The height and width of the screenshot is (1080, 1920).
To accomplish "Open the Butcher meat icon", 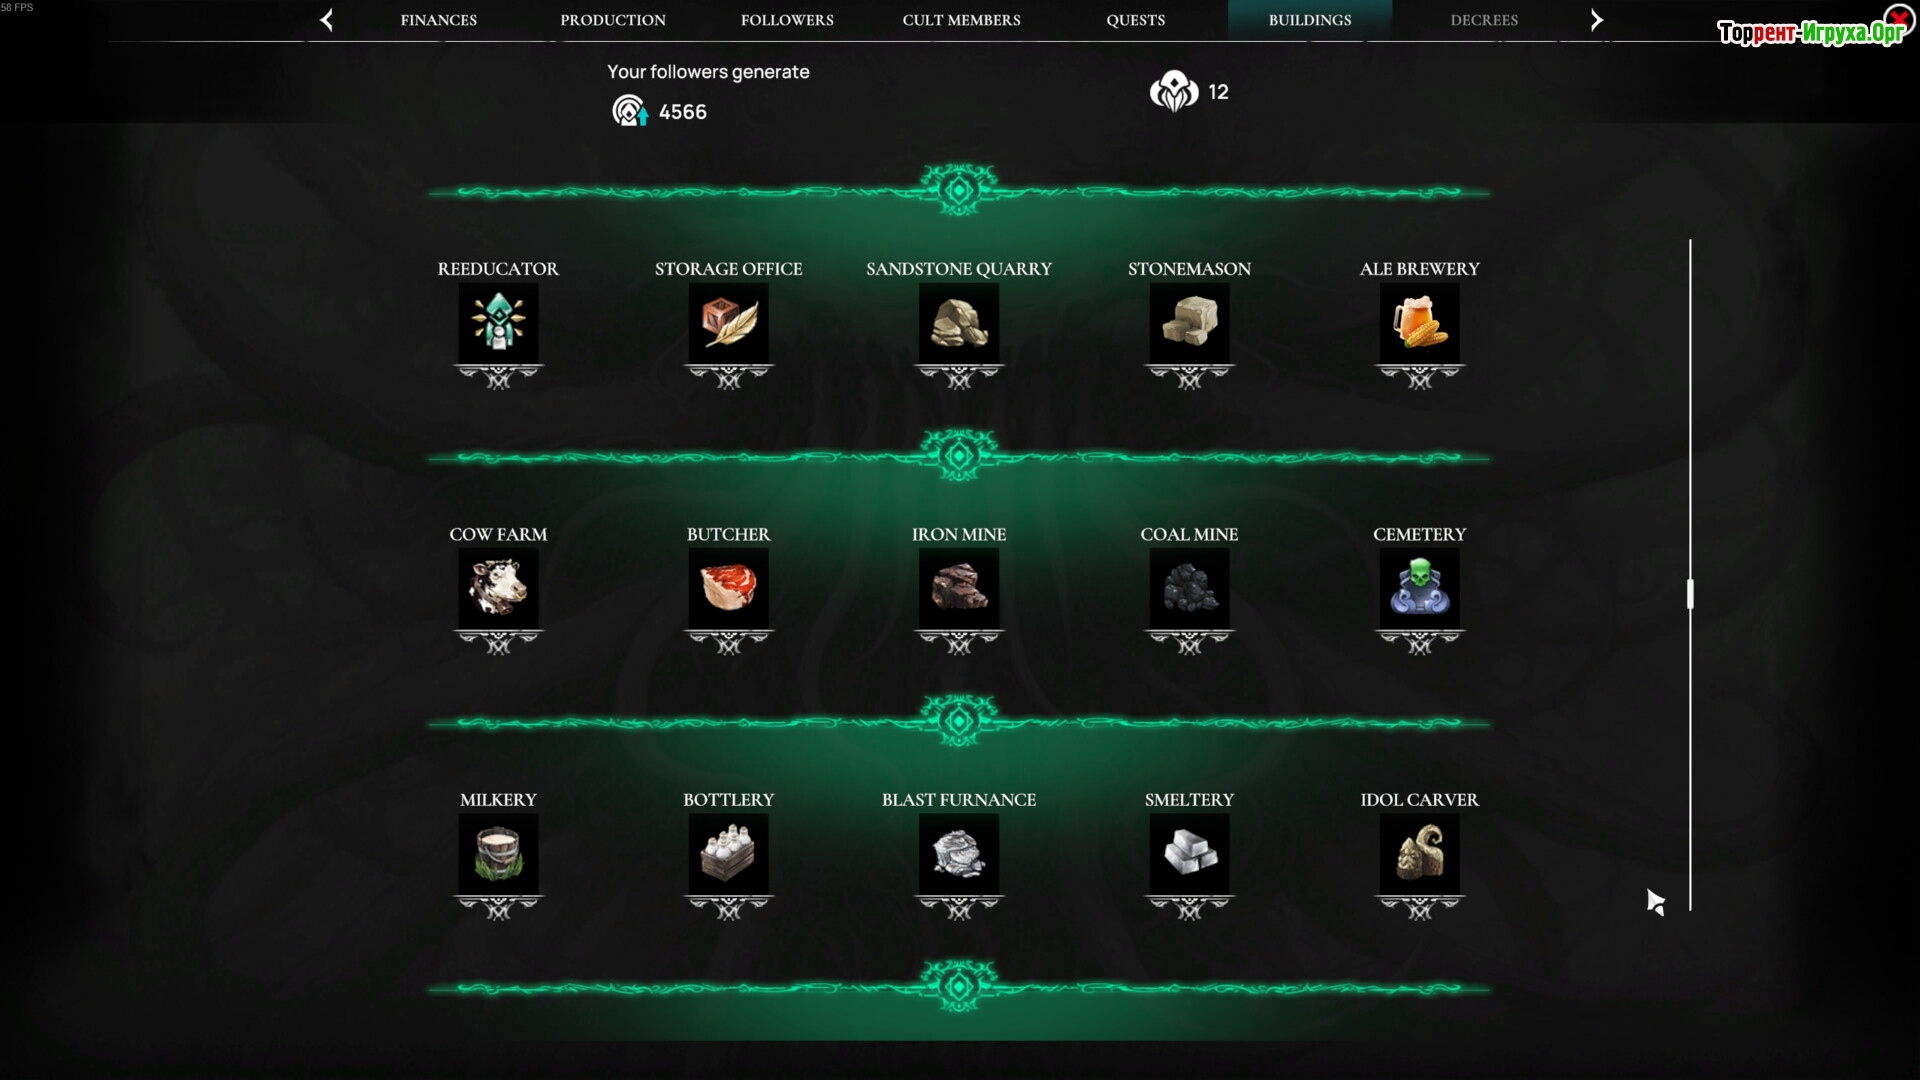I will pyautogui.click(x=728, y=588).
